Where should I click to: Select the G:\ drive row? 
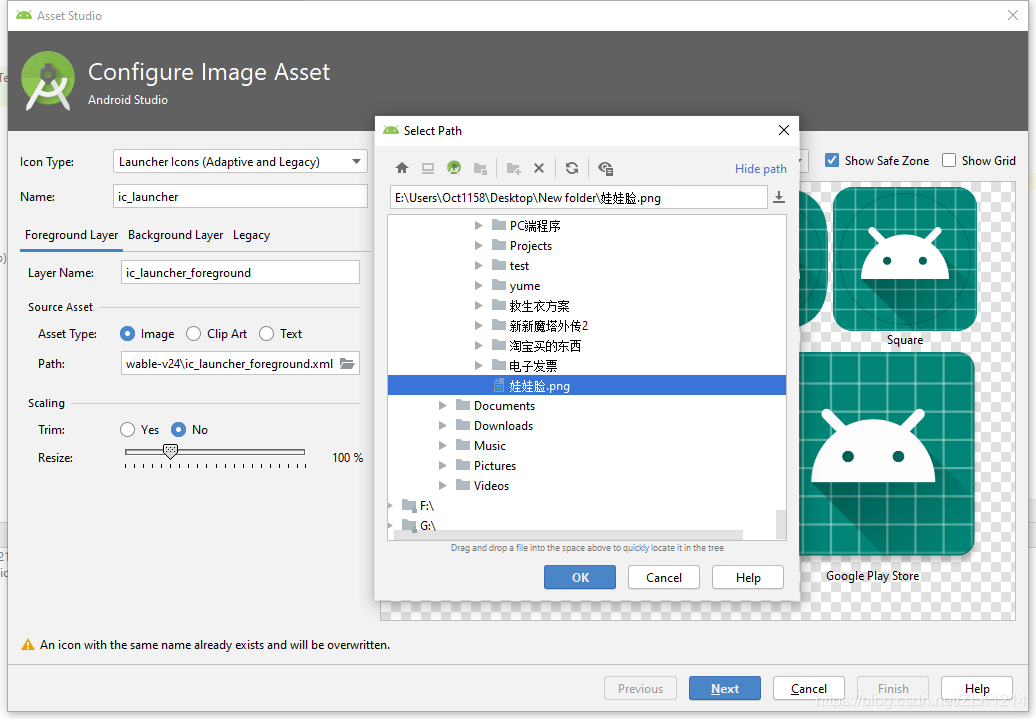587,525
